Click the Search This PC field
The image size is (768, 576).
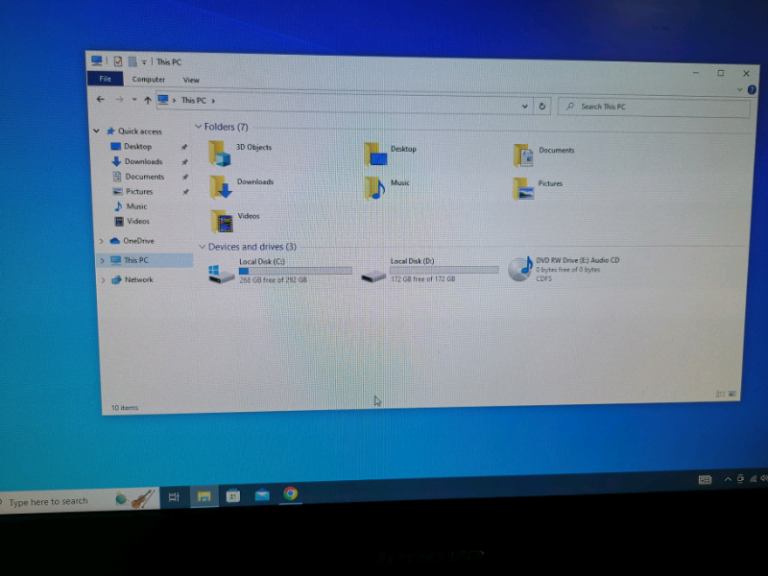655,106
